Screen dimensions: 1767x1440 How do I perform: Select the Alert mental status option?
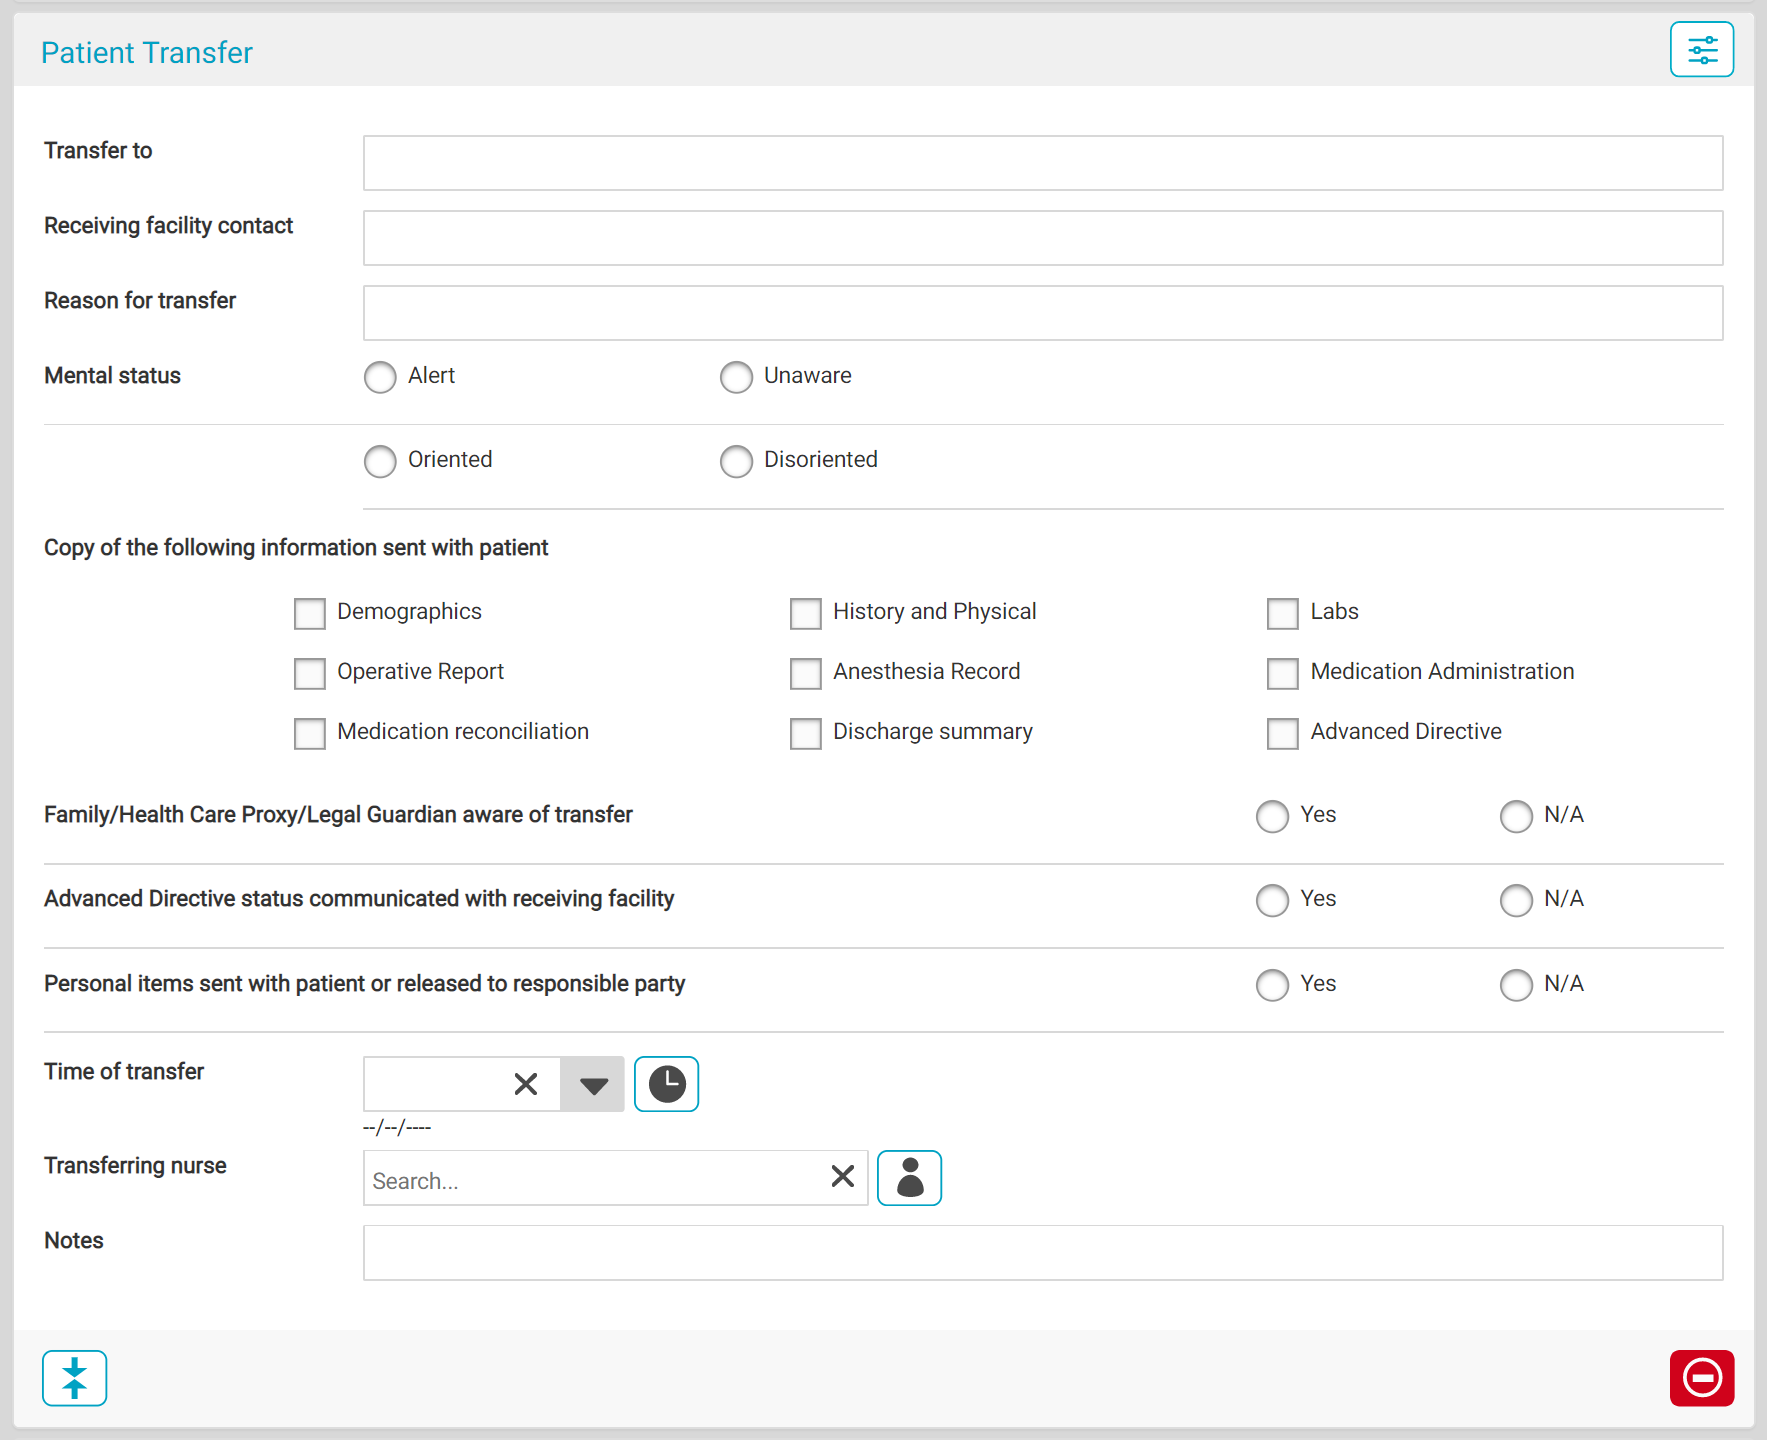[x=380, y=377]
